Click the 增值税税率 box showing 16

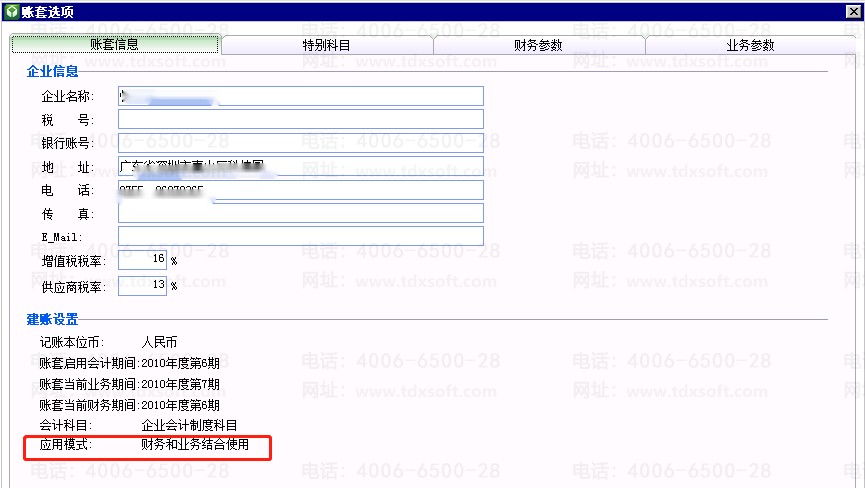tap(142, 260)
